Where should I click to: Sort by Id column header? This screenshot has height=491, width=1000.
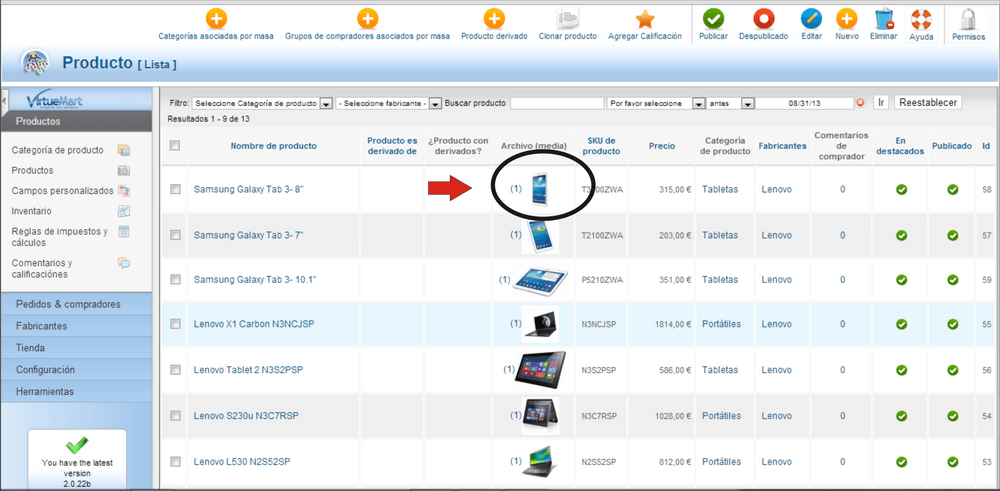[986, 146]
